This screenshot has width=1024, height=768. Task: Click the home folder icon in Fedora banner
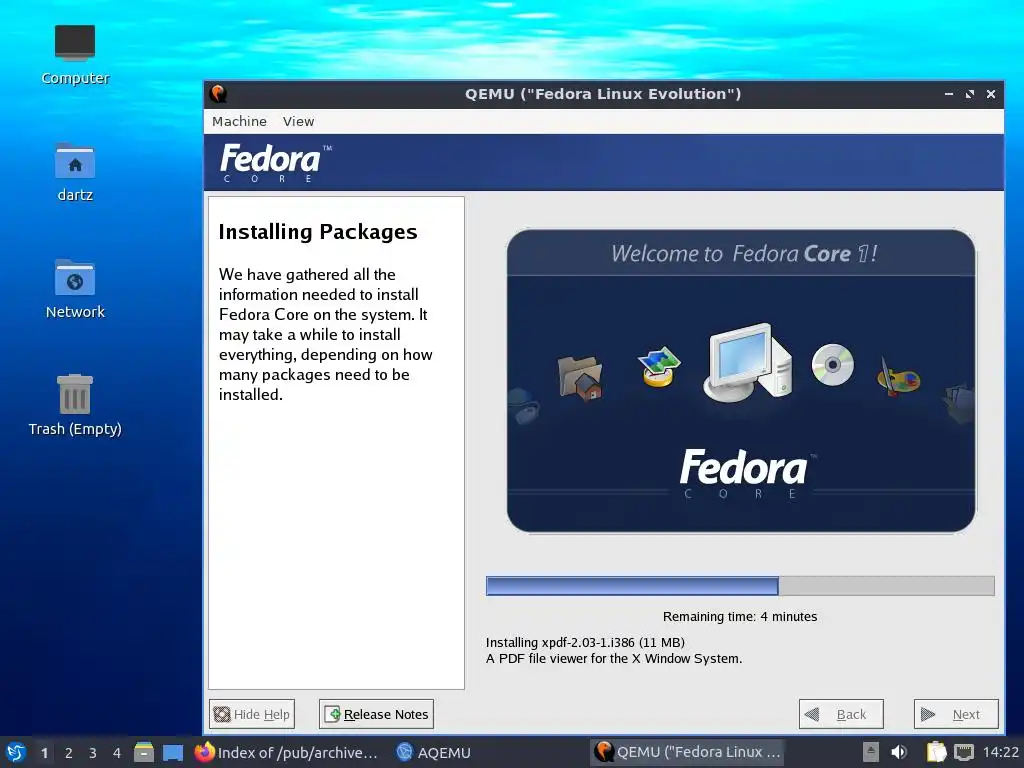[x=580, y=377]
